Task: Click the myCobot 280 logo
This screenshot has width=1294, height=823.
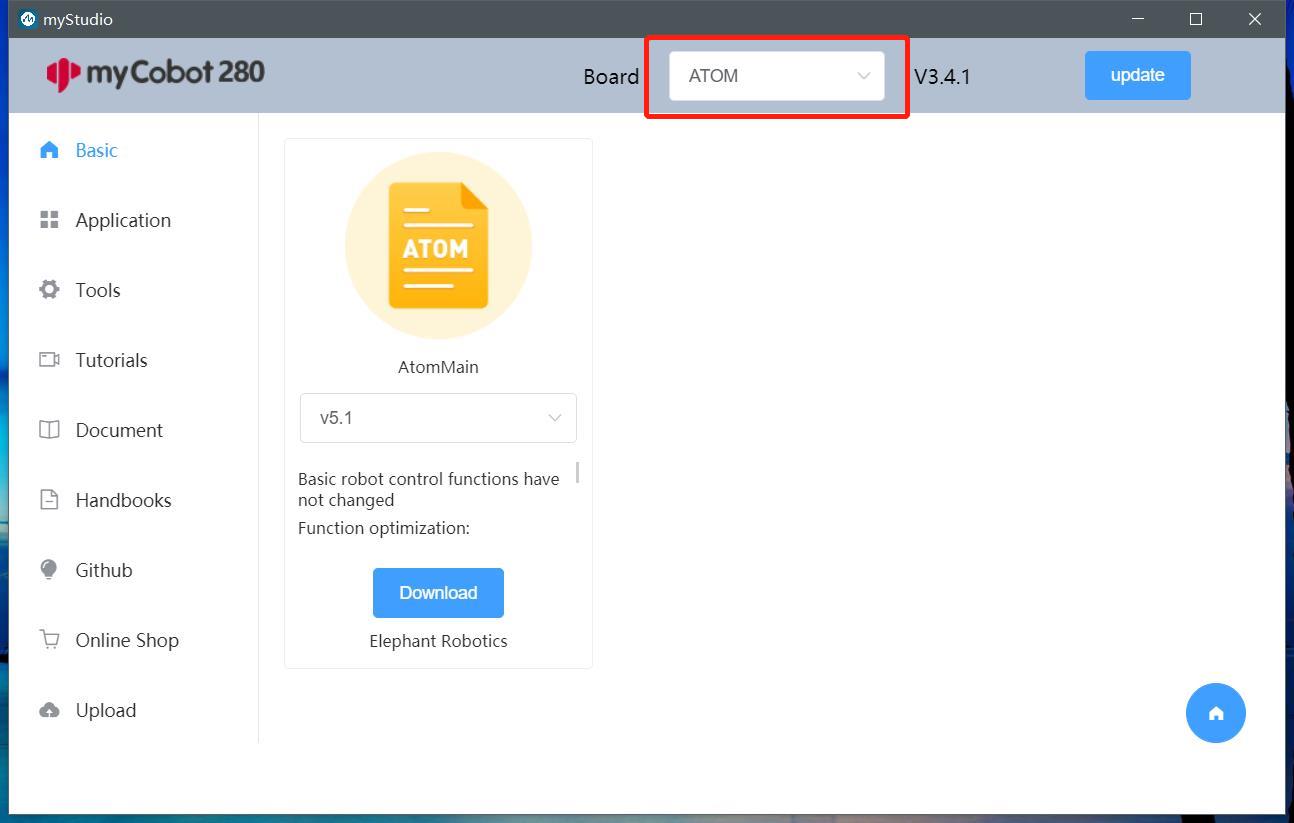Action: click(x=156, y=73)
